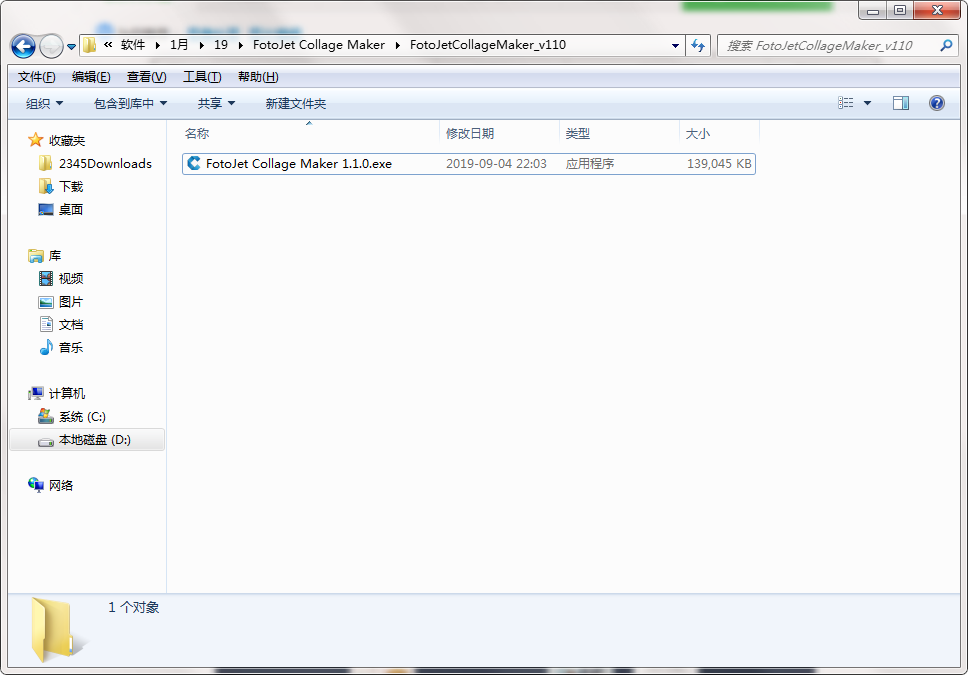
Task: Select the 软件 breadcrumb segment
Action: (133, 44)
